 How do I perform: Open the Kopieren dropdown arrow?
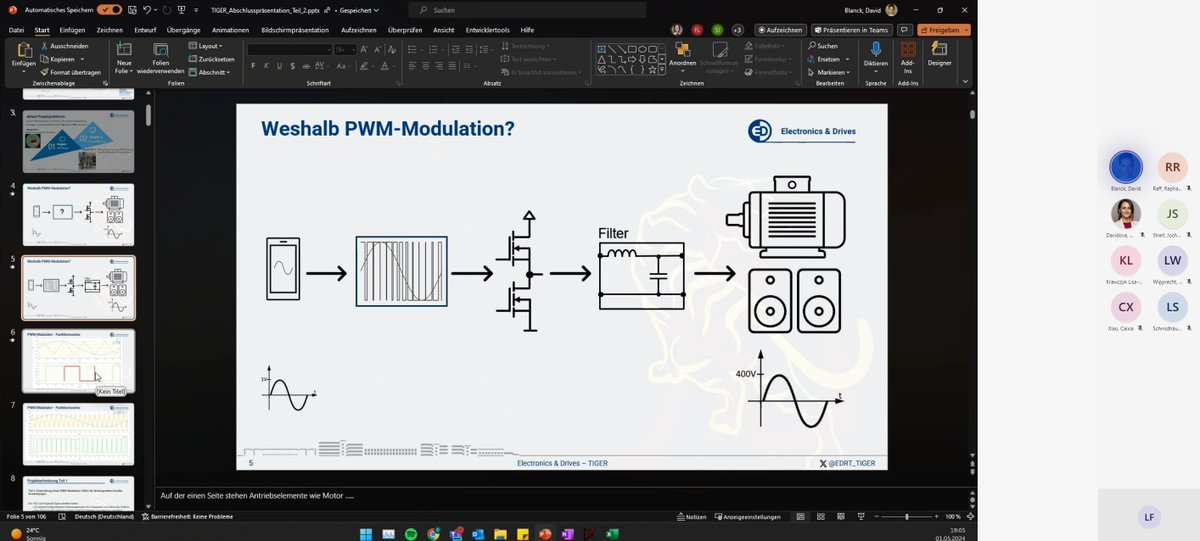click(x=83, y=59)
